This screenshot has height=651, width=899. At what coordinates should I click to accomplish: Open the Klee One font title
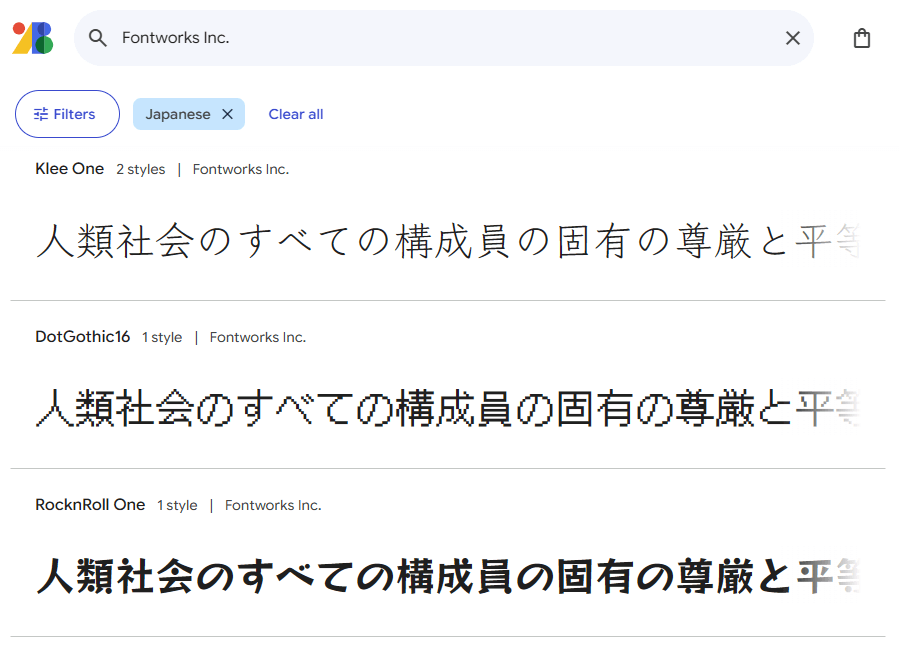tap(69, 169)
